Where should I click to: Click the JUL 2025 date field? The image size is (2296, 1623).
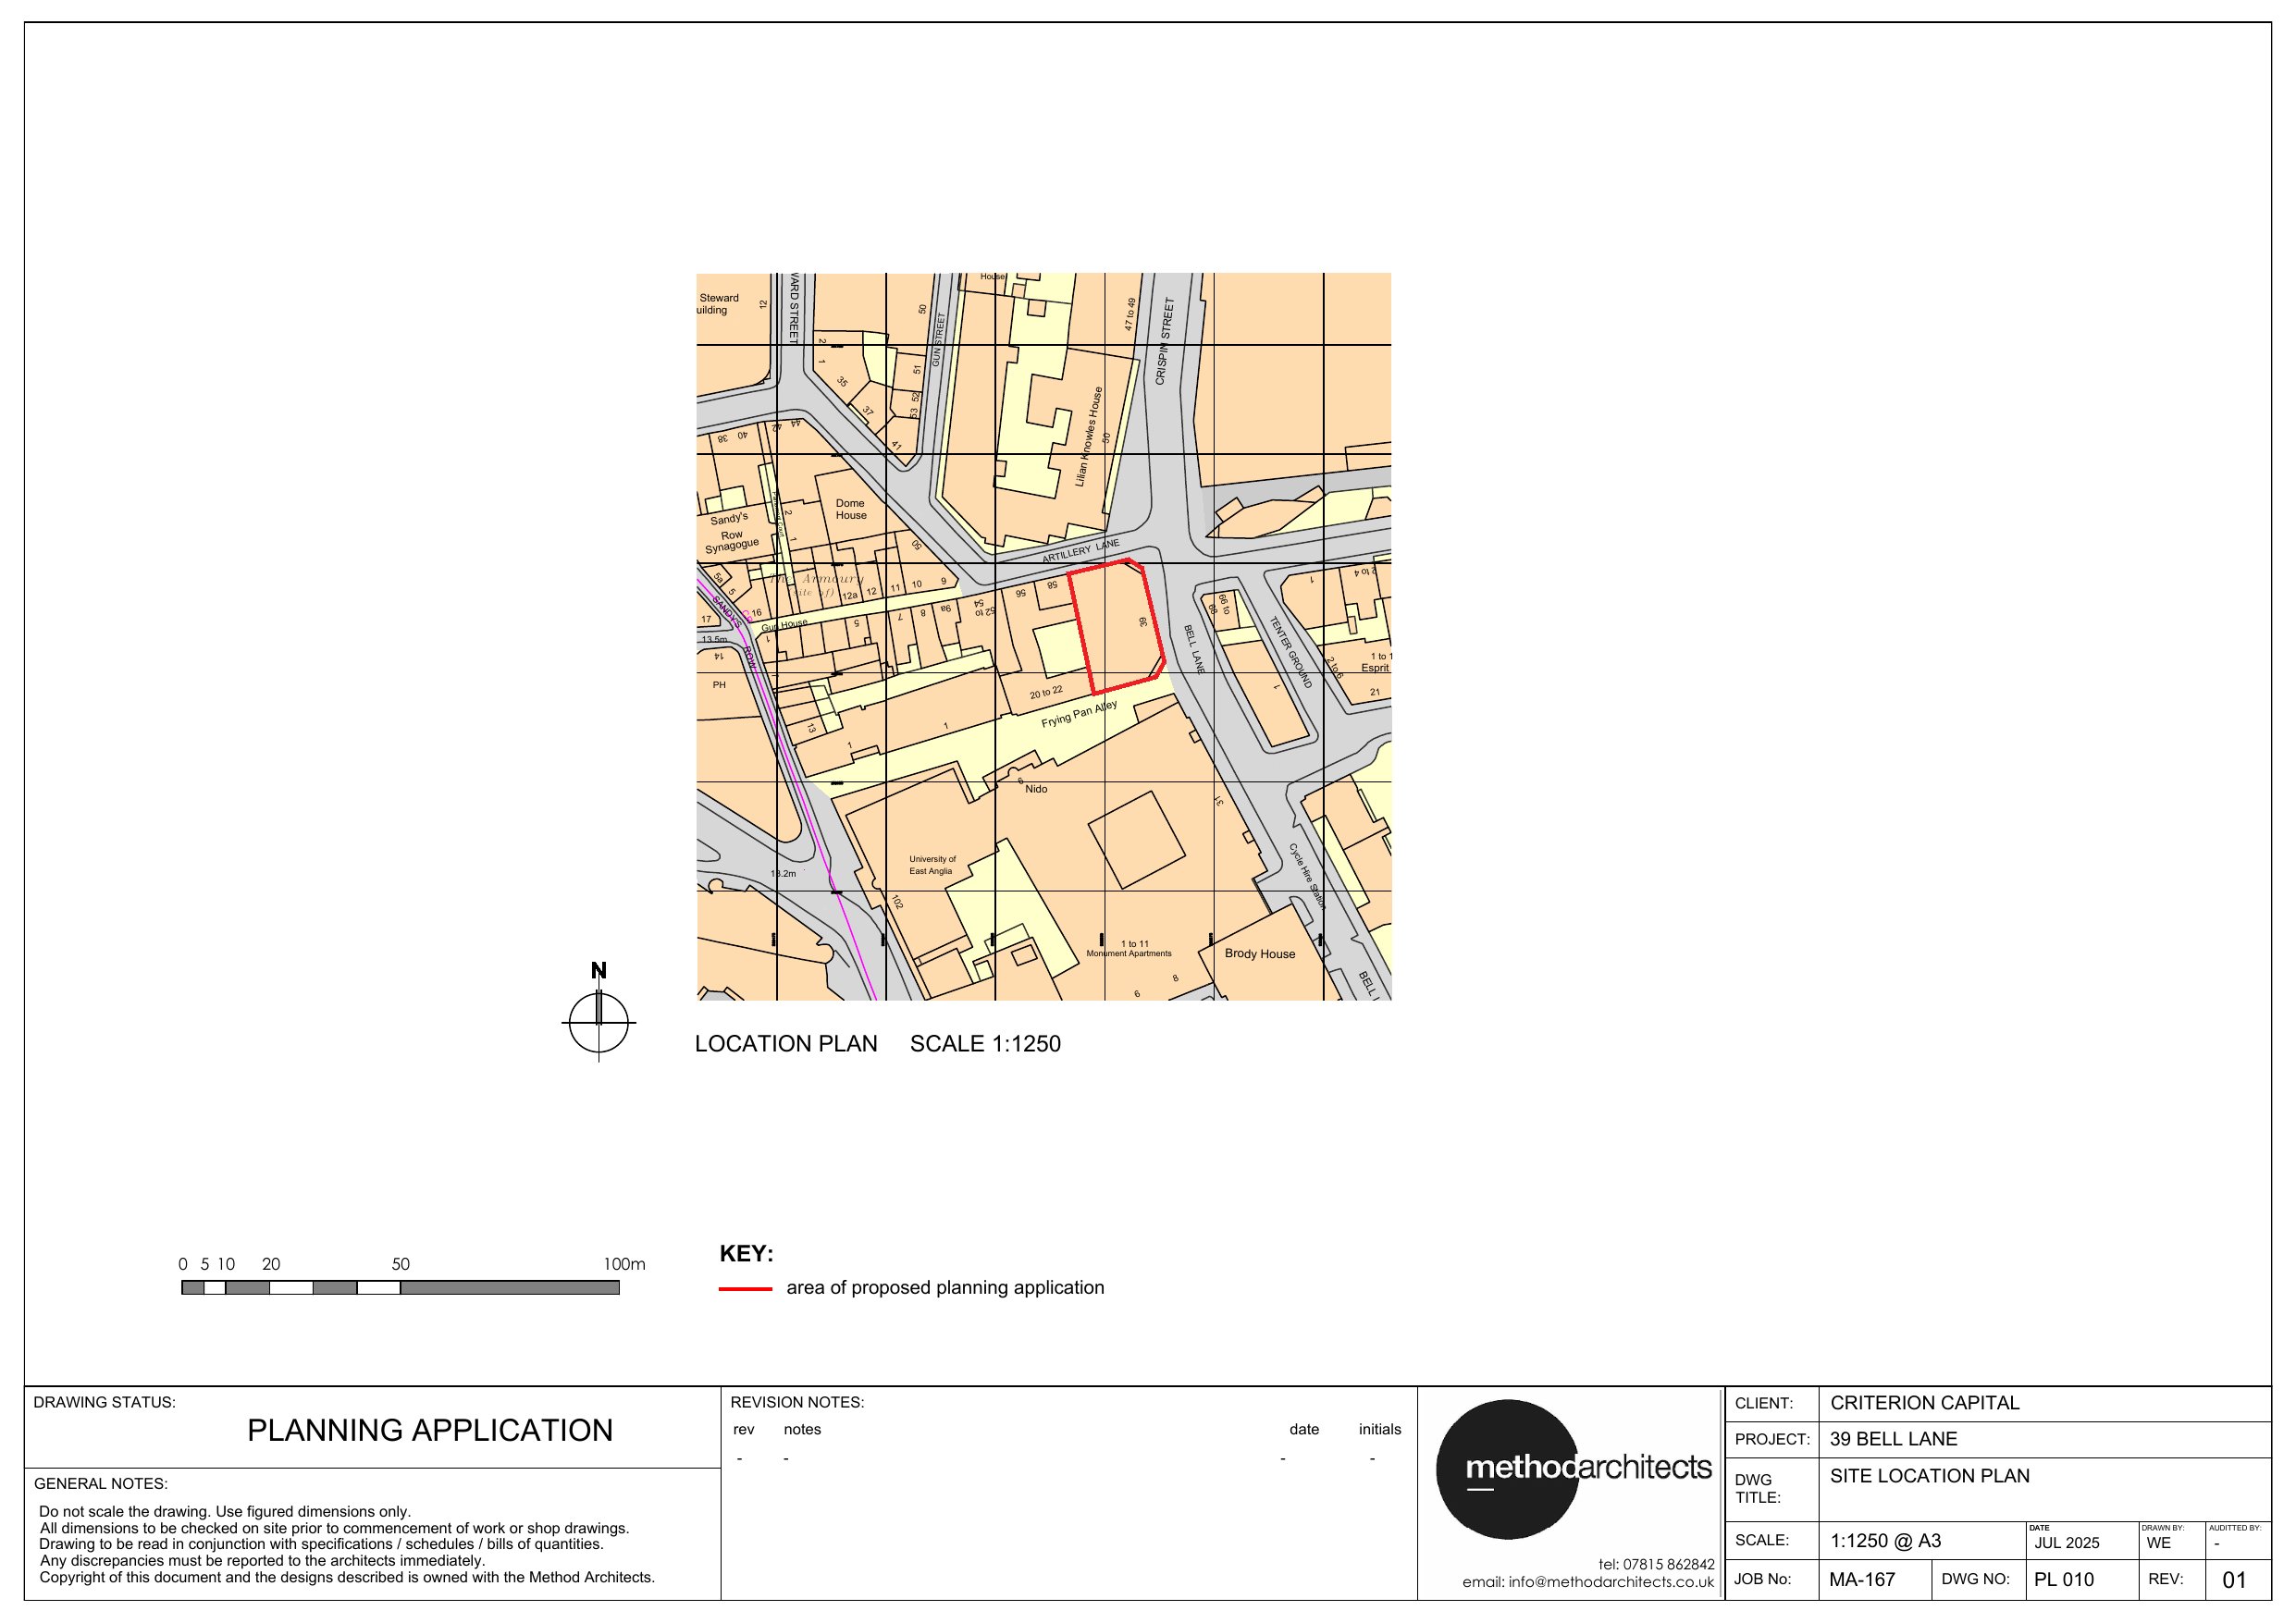point(2067,1543)
